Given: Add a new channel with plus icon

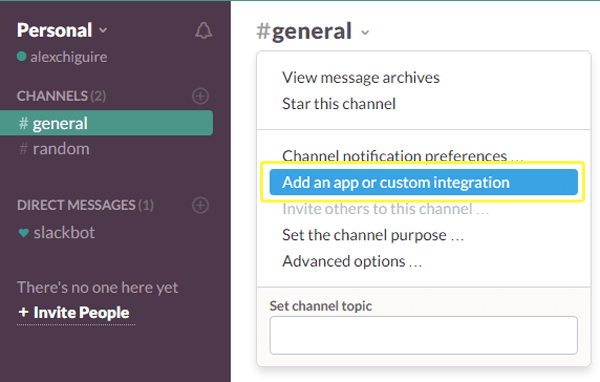Looking at the screenshot, I should [x=201, y=96].
